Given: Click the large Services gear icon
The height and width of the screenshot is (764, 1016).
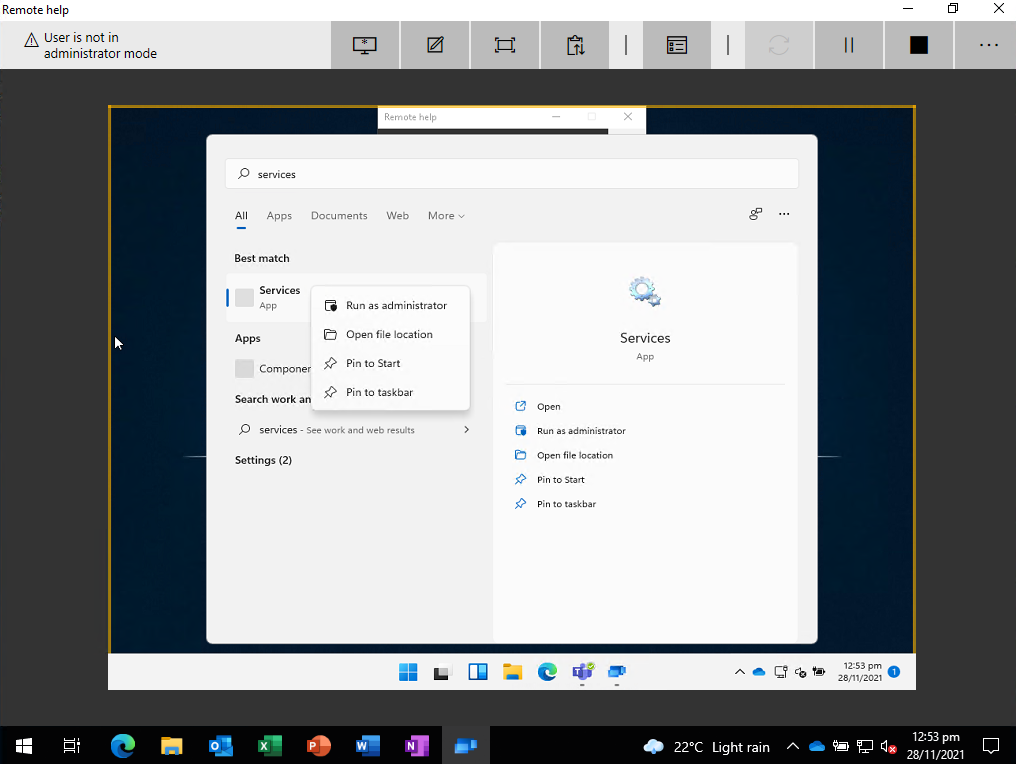Looking at the screenshot, I should coord(645,292).
